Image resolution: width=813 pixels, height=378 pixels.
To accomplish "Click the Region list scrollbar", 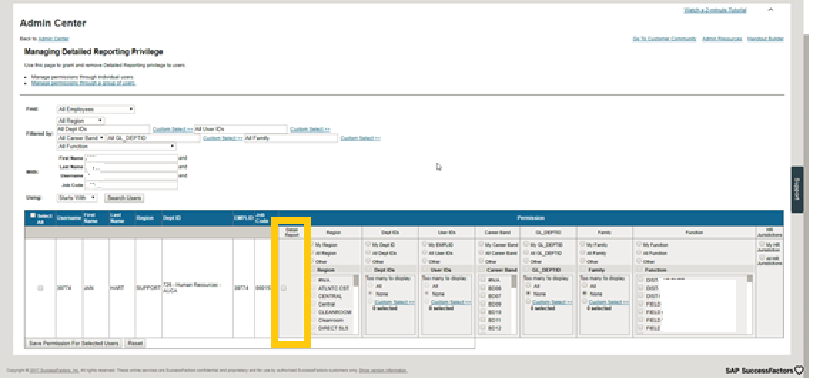I will [x=356, y=303].
